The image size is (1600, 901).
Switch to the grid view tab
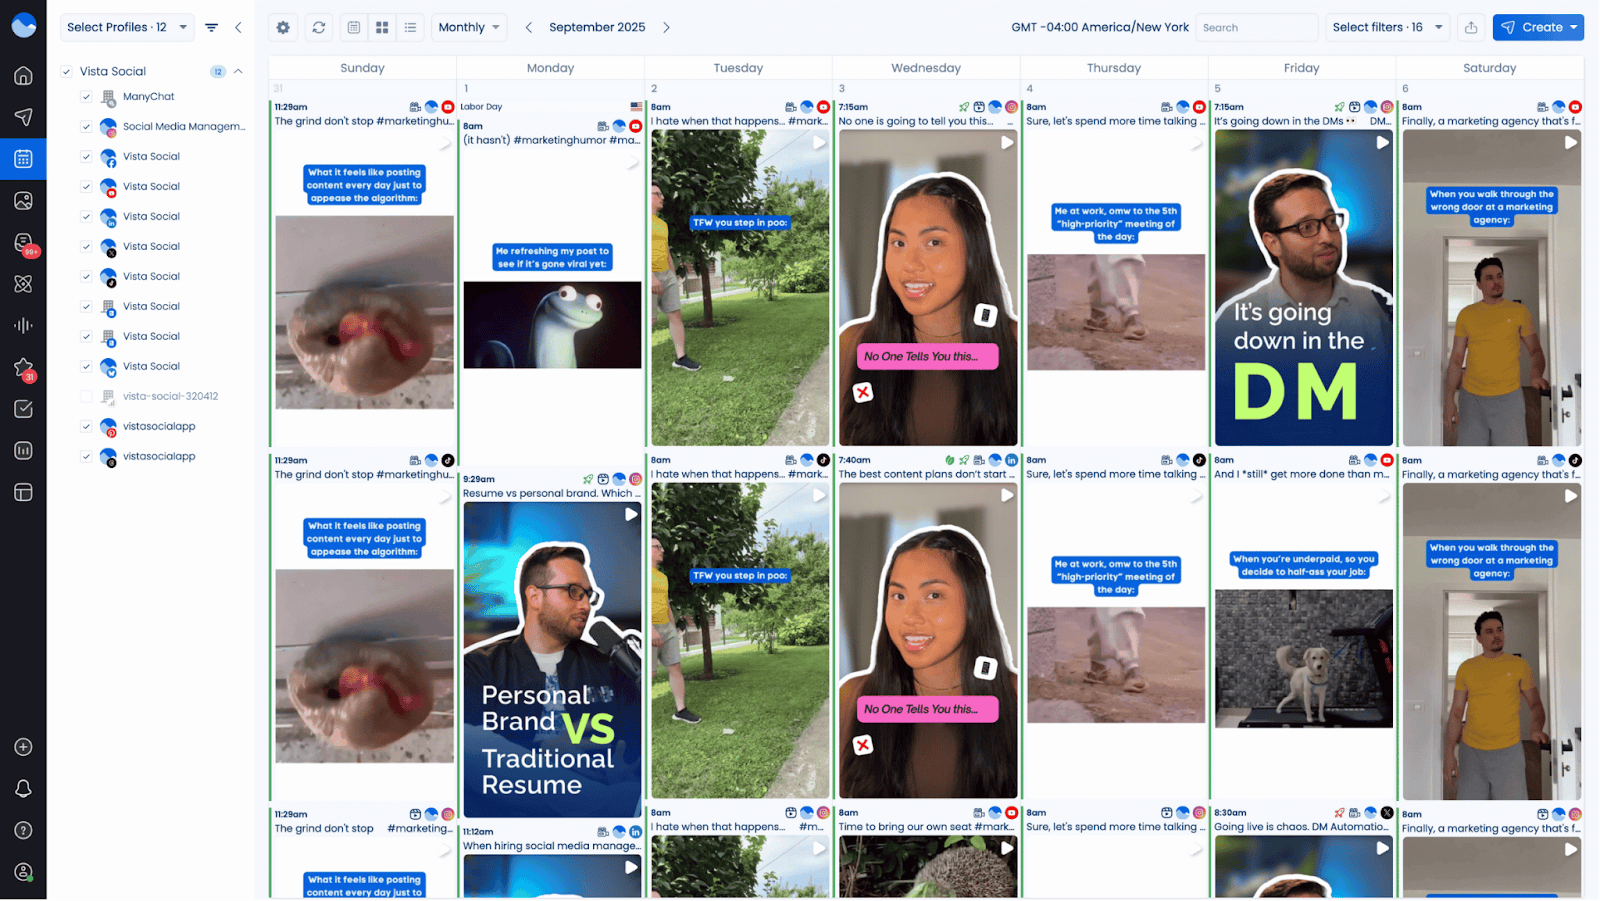382,28
